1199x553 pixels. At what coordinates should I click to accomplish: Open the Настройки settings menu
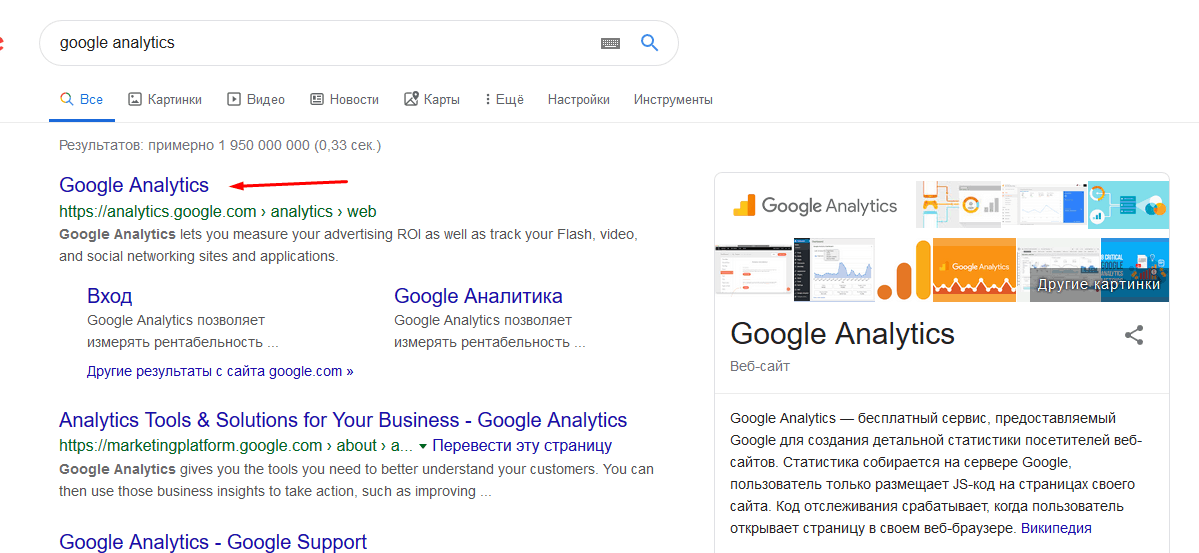[579, 100]
